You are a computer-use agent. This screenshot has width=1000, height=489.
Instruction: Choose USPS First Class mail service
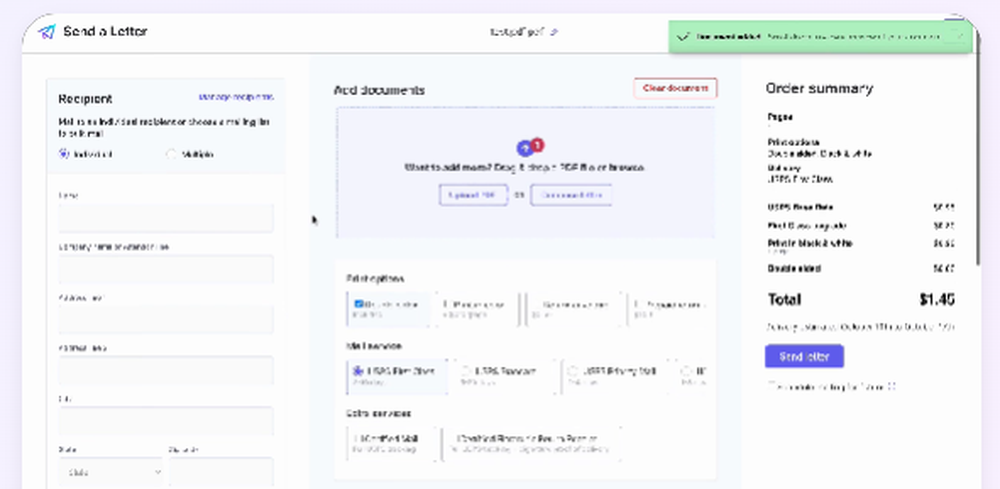(x=358, y=371)
